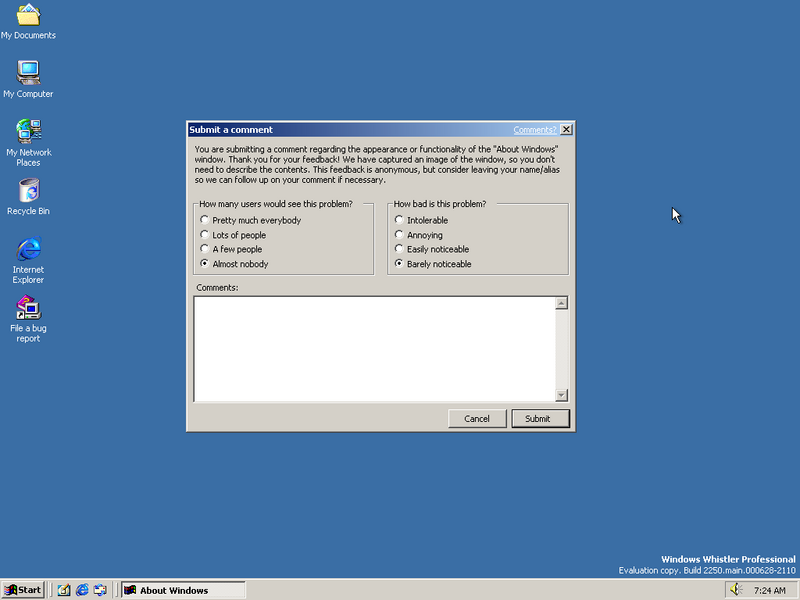The width and height of the screenshot is (800, 600).
Task: Select the File a bug report icon
Action: 28,319
